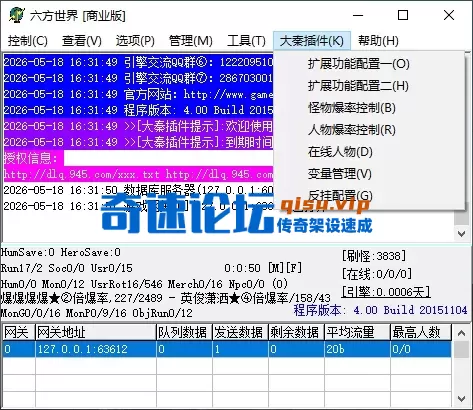
Task: Click the 官方网站 log line
Action: 138,94
